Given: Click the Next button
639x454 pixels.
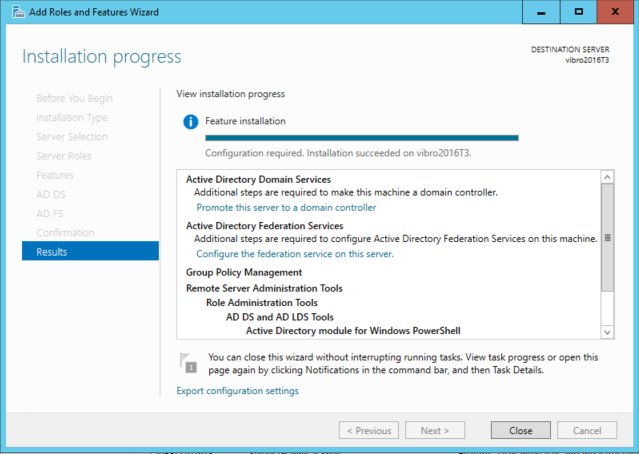Looking at the screenshot, I should coord(435,430).
